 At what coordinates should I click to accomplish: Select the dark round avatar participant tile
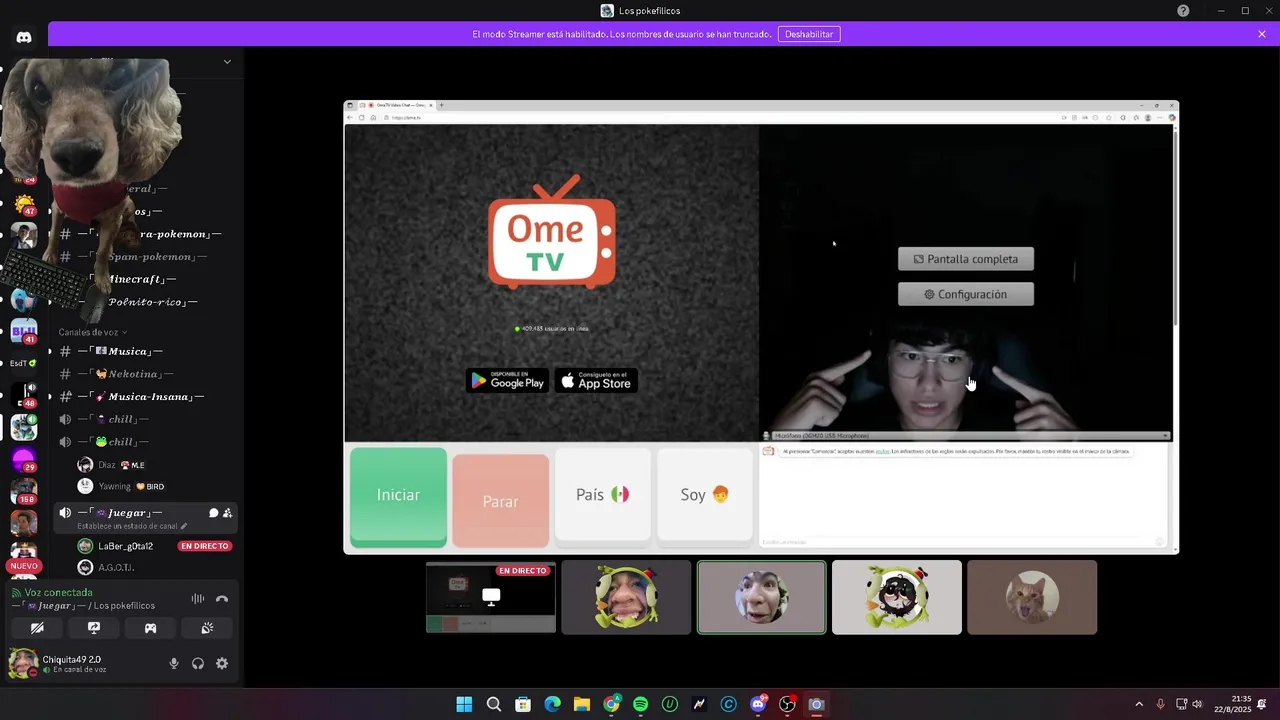pyautogui.click(x=897, y=597)
